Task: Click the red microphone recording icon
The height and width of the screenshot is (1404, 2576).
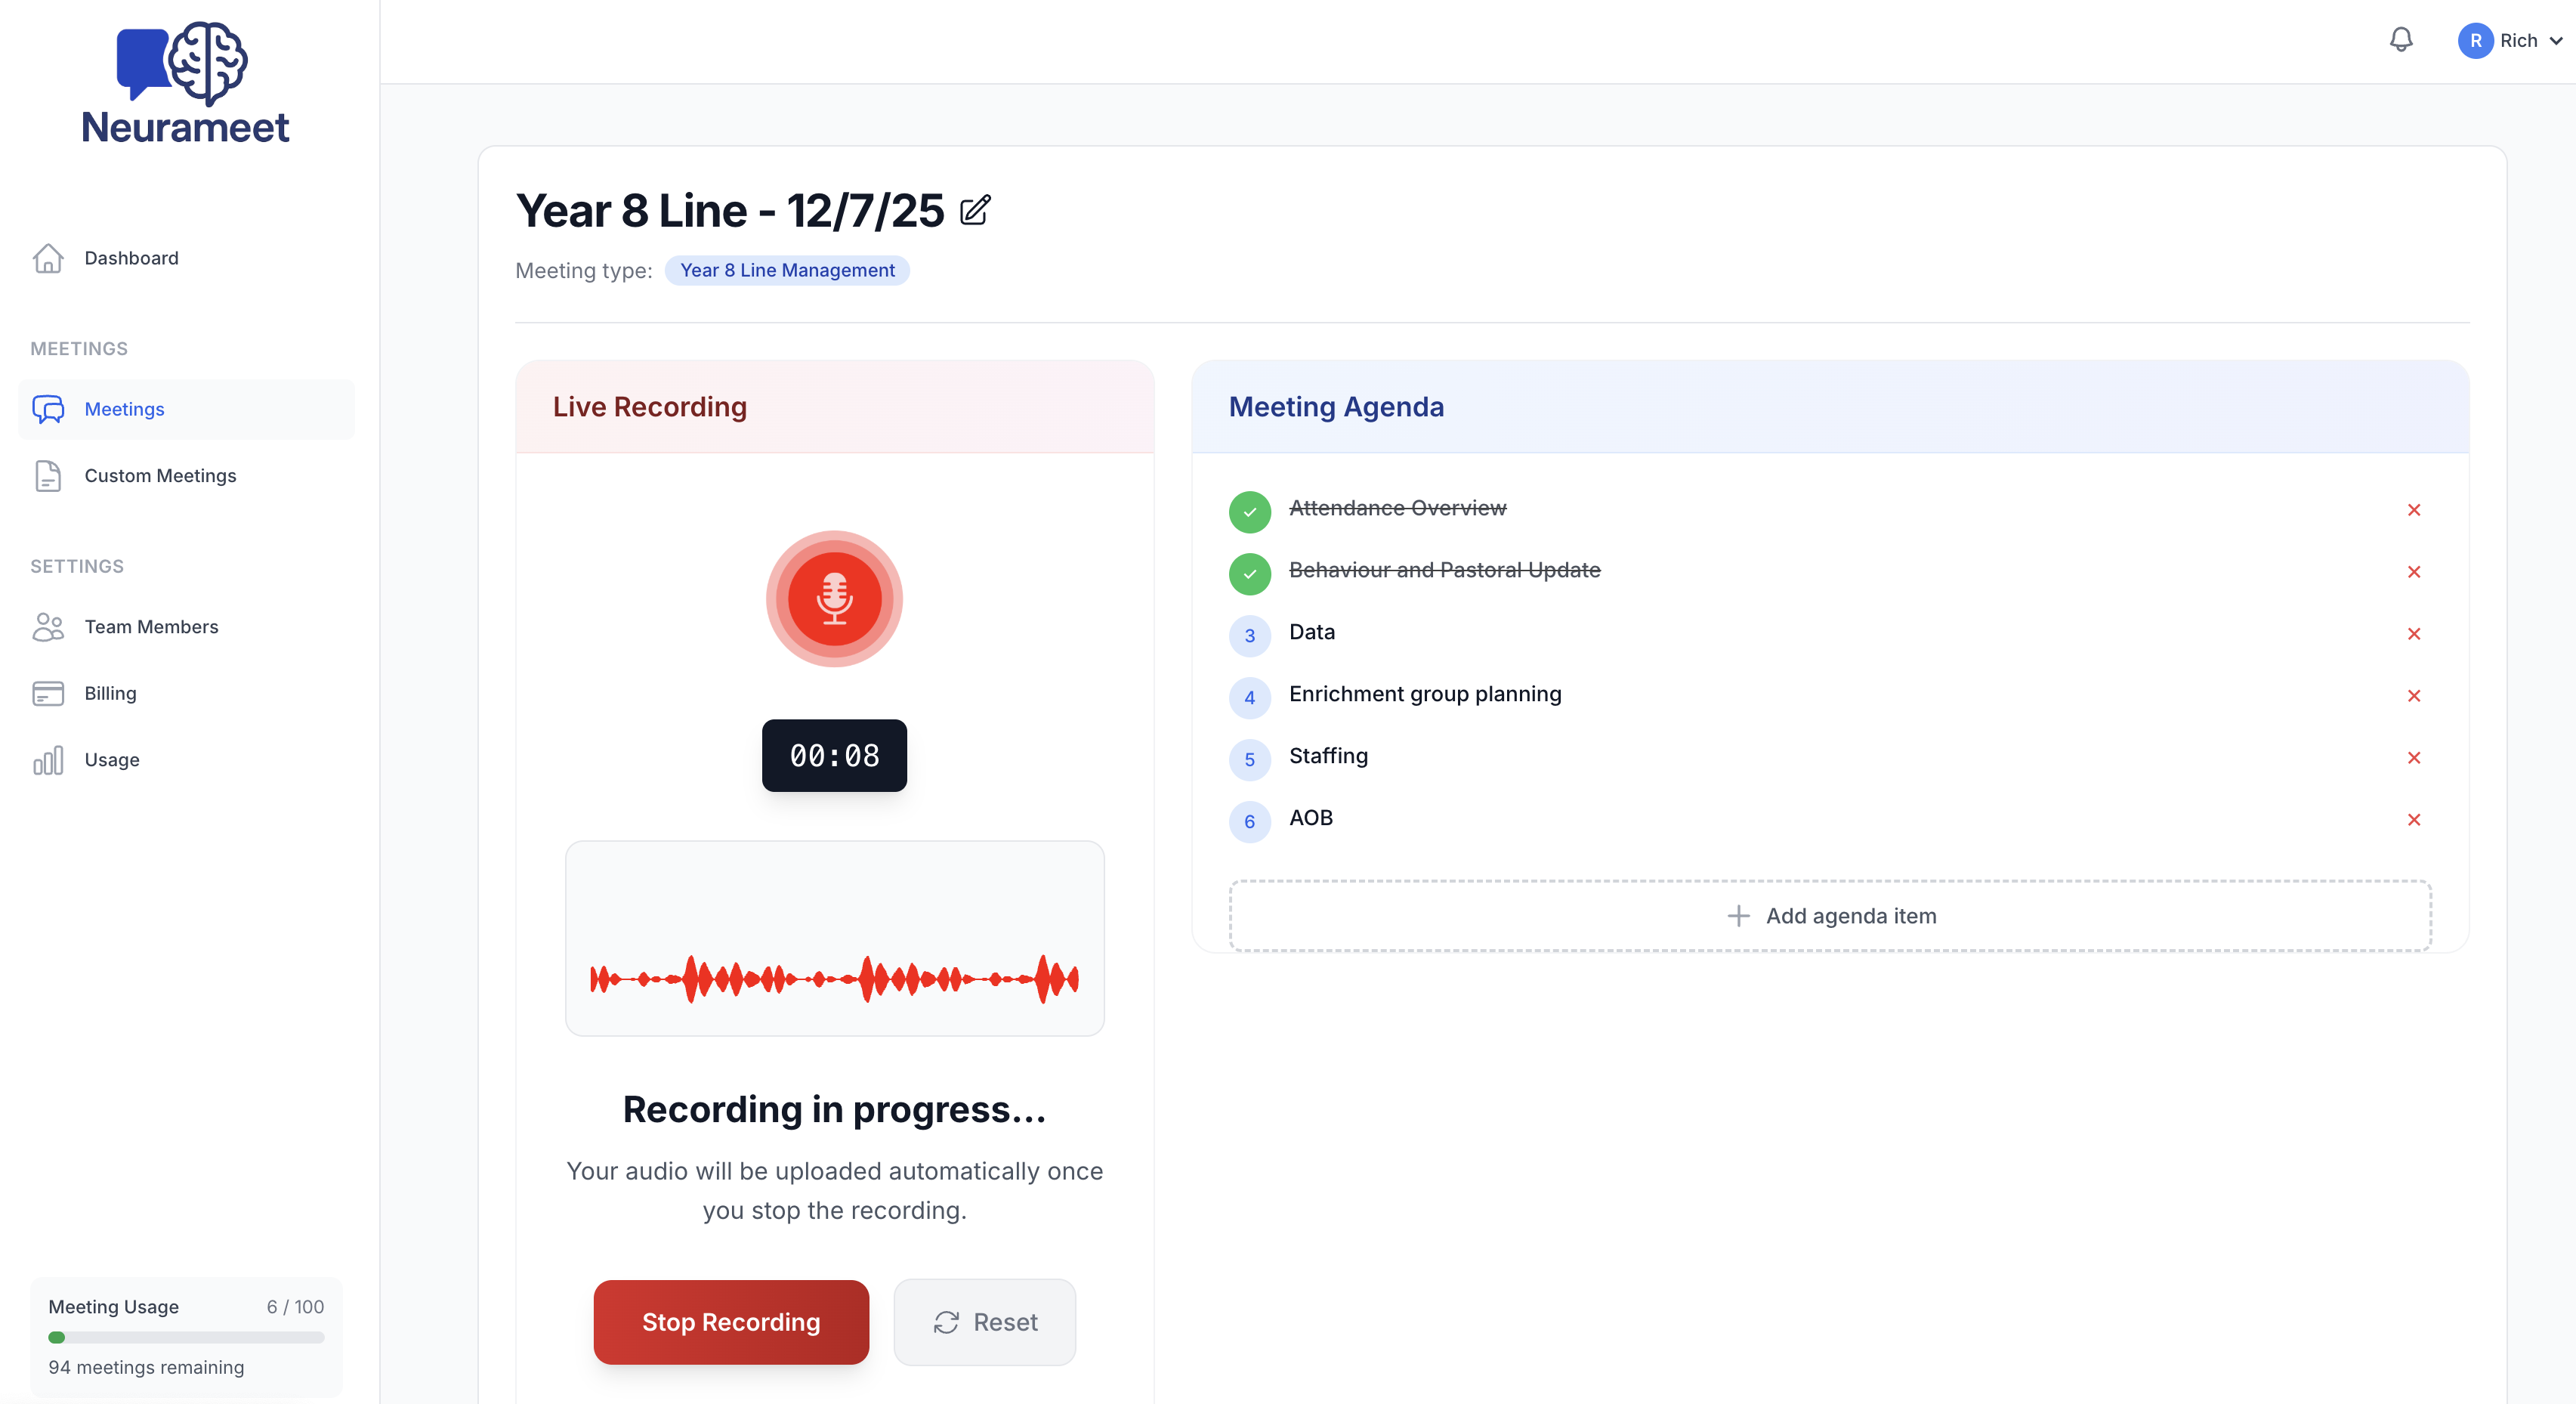Action: 834,599
